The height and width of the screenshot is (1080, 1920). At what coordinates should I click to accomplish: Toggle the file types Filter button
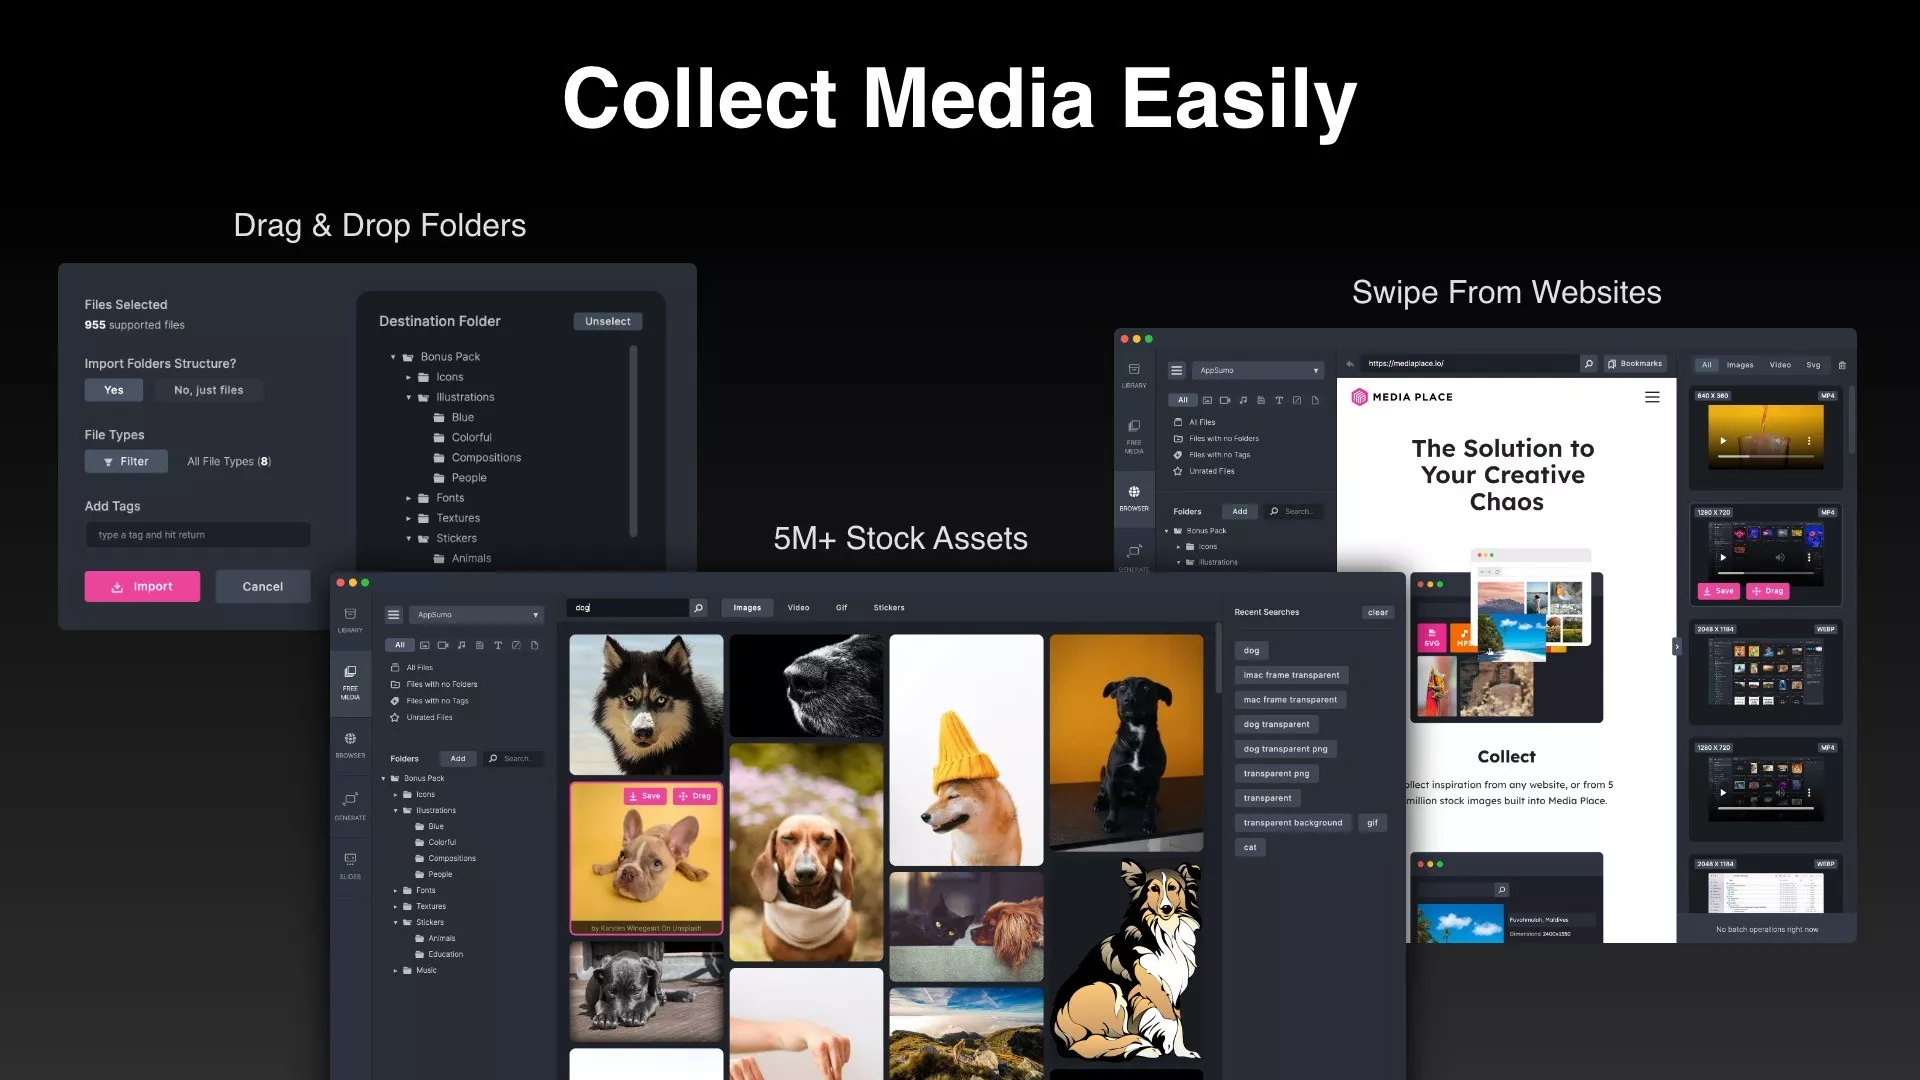click(x=126, y=461)
